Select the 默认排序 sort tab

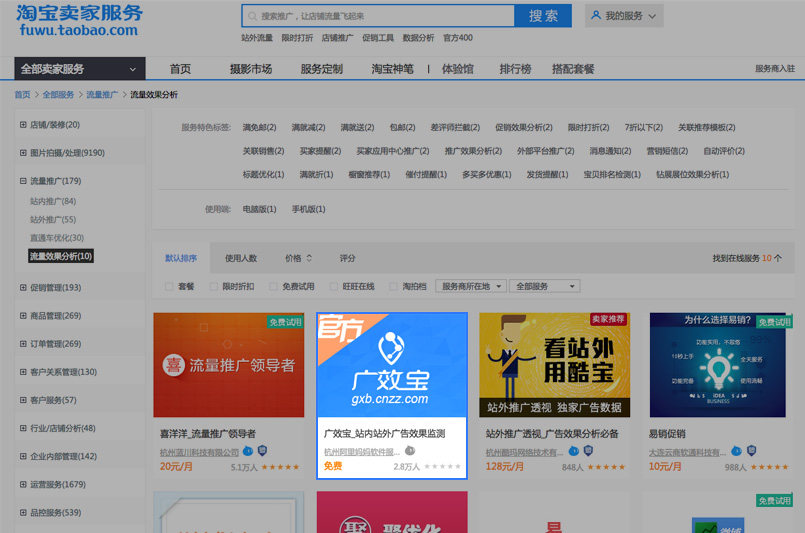pyautogui.click(x=181, y=258)
